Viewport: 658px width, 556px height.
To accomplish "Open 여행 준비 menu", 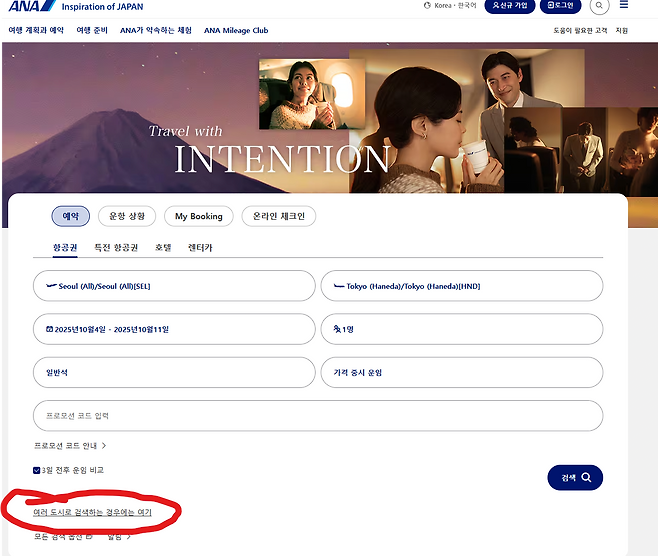I will click(92, 30).
